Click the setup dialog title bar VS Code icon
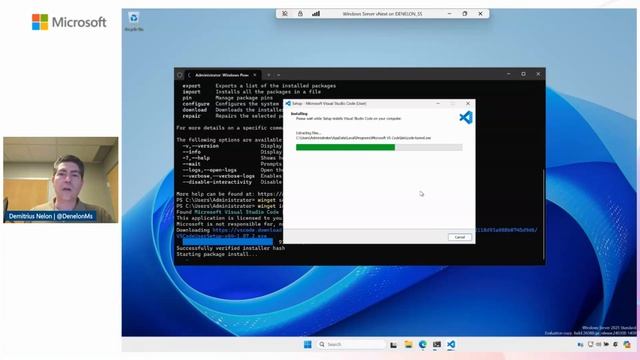Image resolution: width=640 pixels, height=360 pixels. point(288,104)
